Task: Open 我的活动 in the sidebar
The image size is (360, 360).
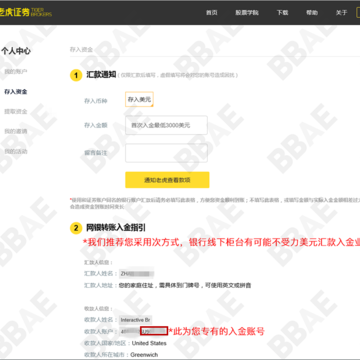Action: 16,151
